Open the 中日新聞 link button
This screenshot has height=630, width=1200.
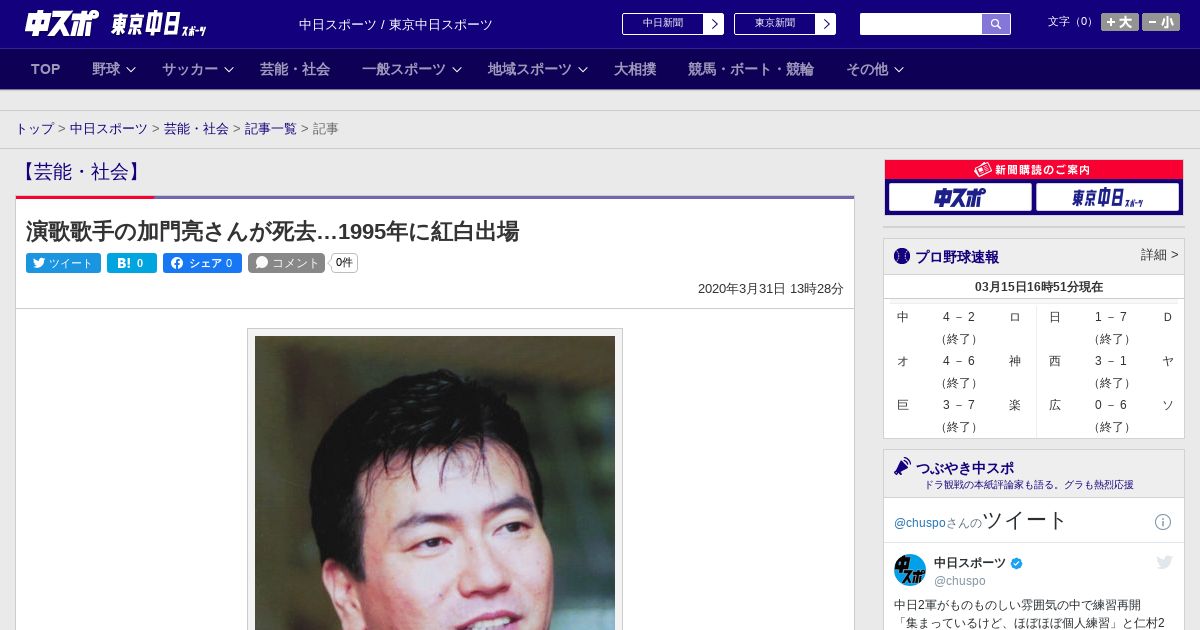pos(663,24)
